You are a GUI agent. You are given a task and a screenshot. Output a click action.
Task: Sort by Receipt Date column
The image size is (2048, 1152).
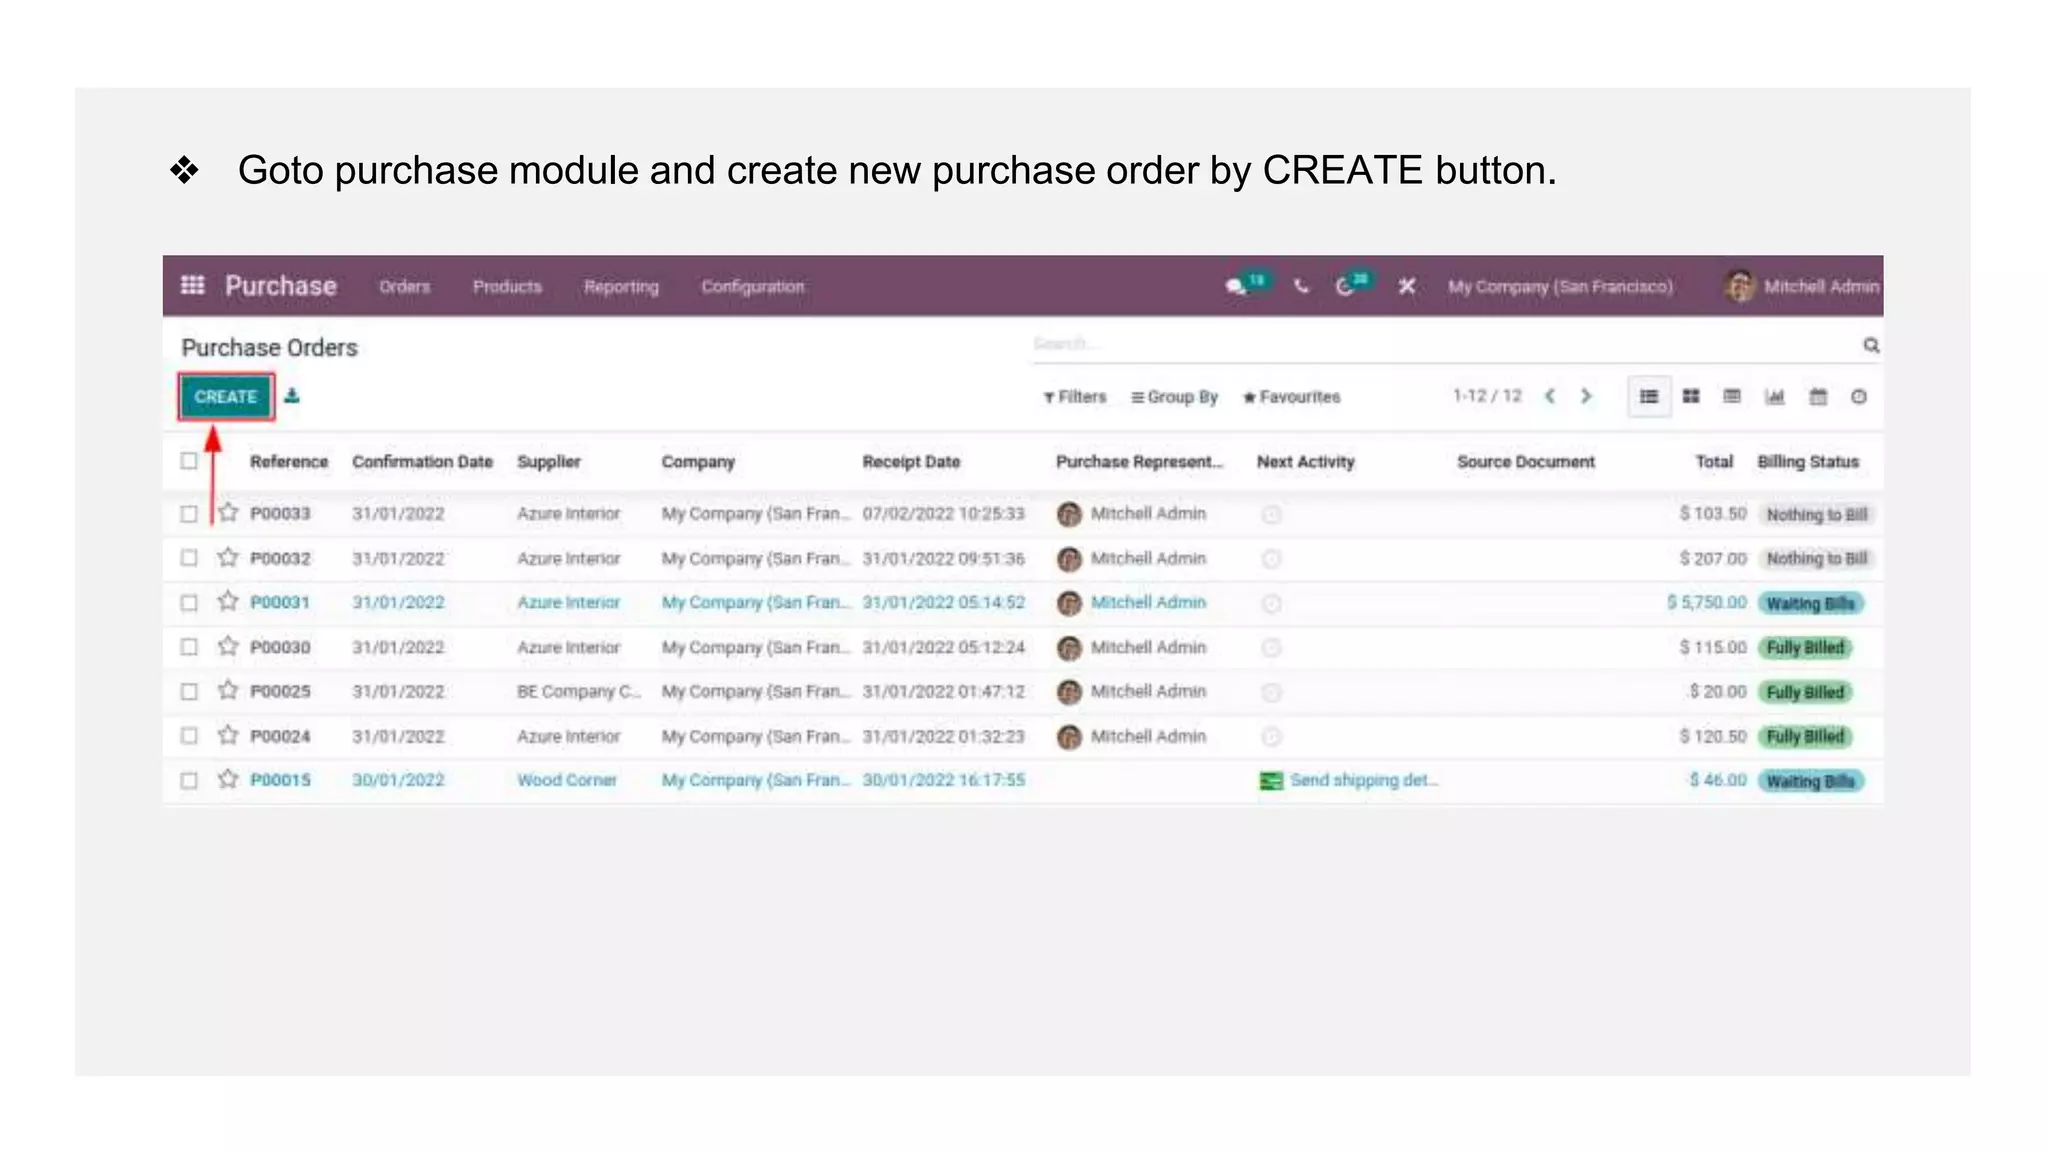tap(911, 462)
